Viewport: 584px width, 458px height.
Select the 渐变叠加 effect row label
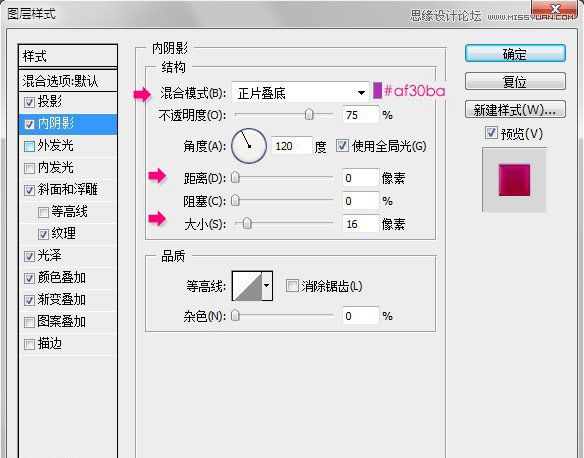tap(61, 299)
